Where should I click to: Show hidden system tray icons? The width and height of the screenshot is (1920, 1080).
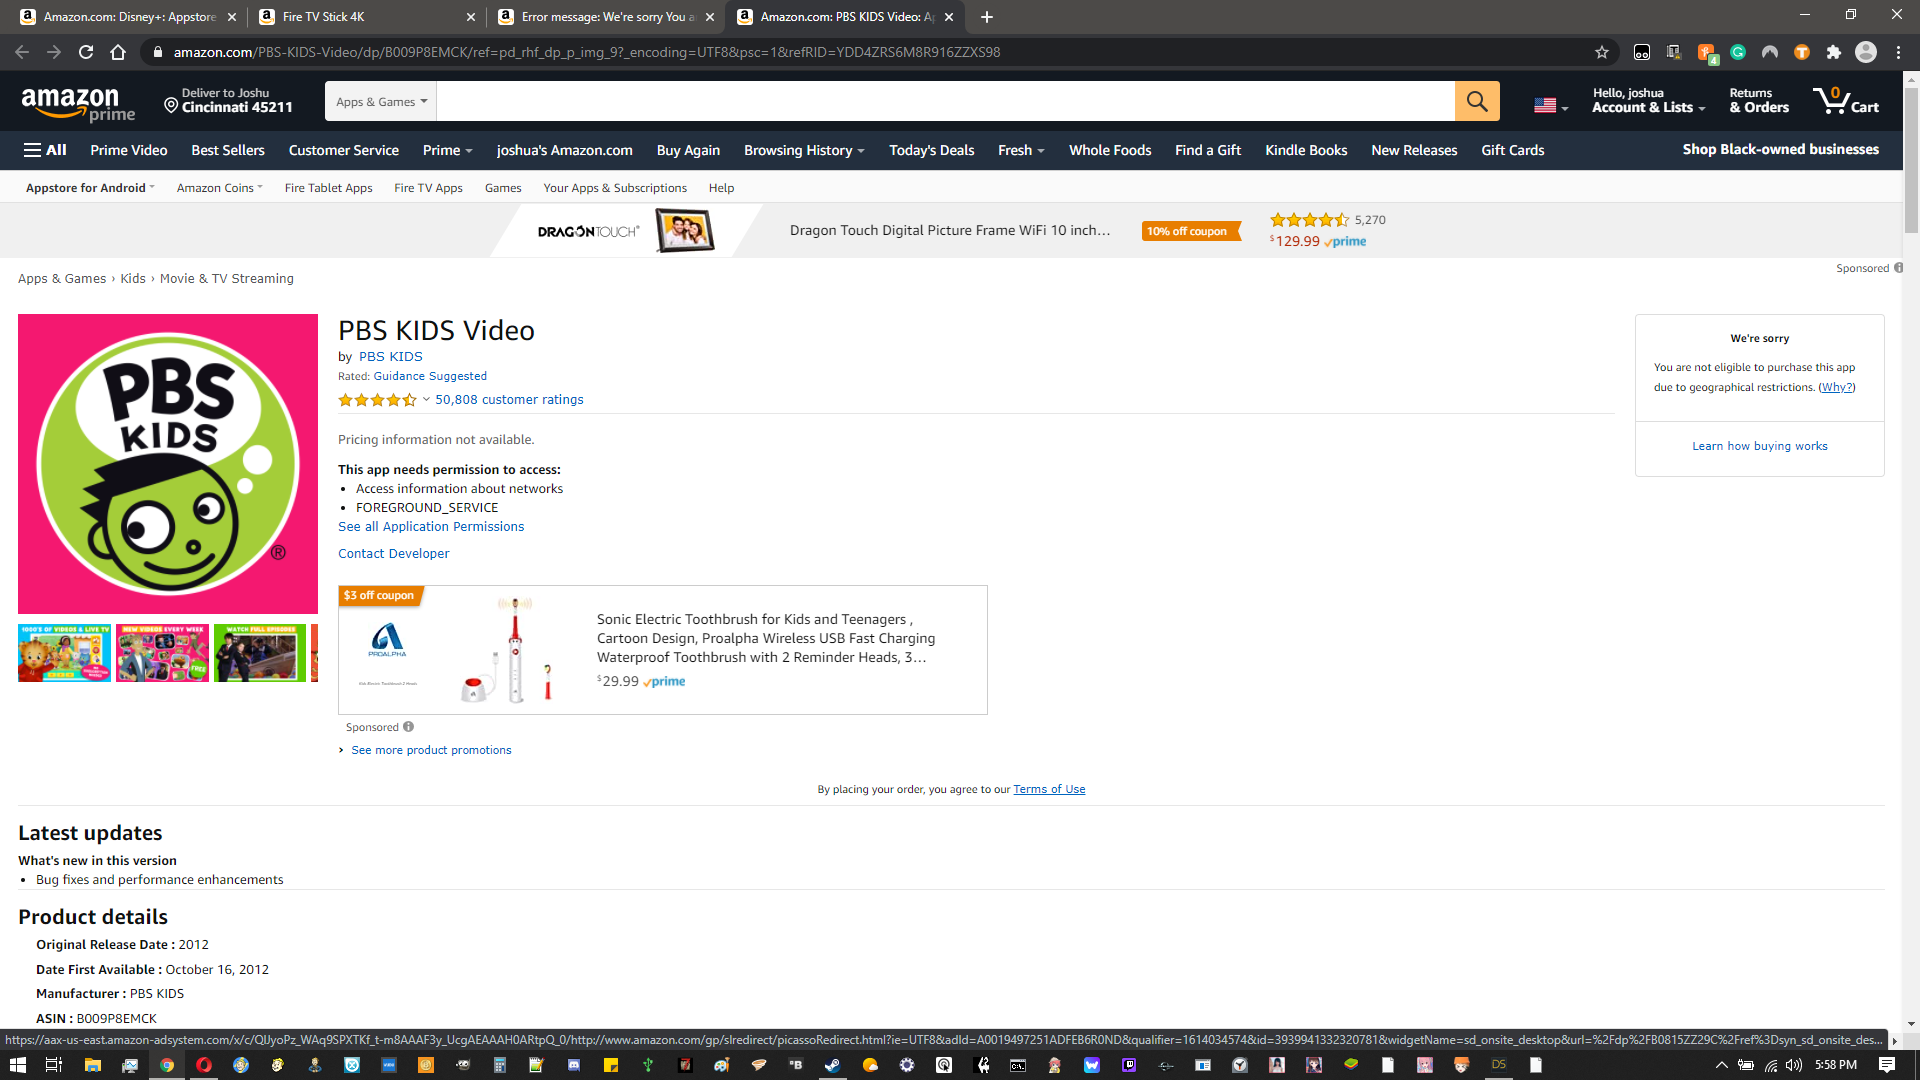click(1721, 1065)
